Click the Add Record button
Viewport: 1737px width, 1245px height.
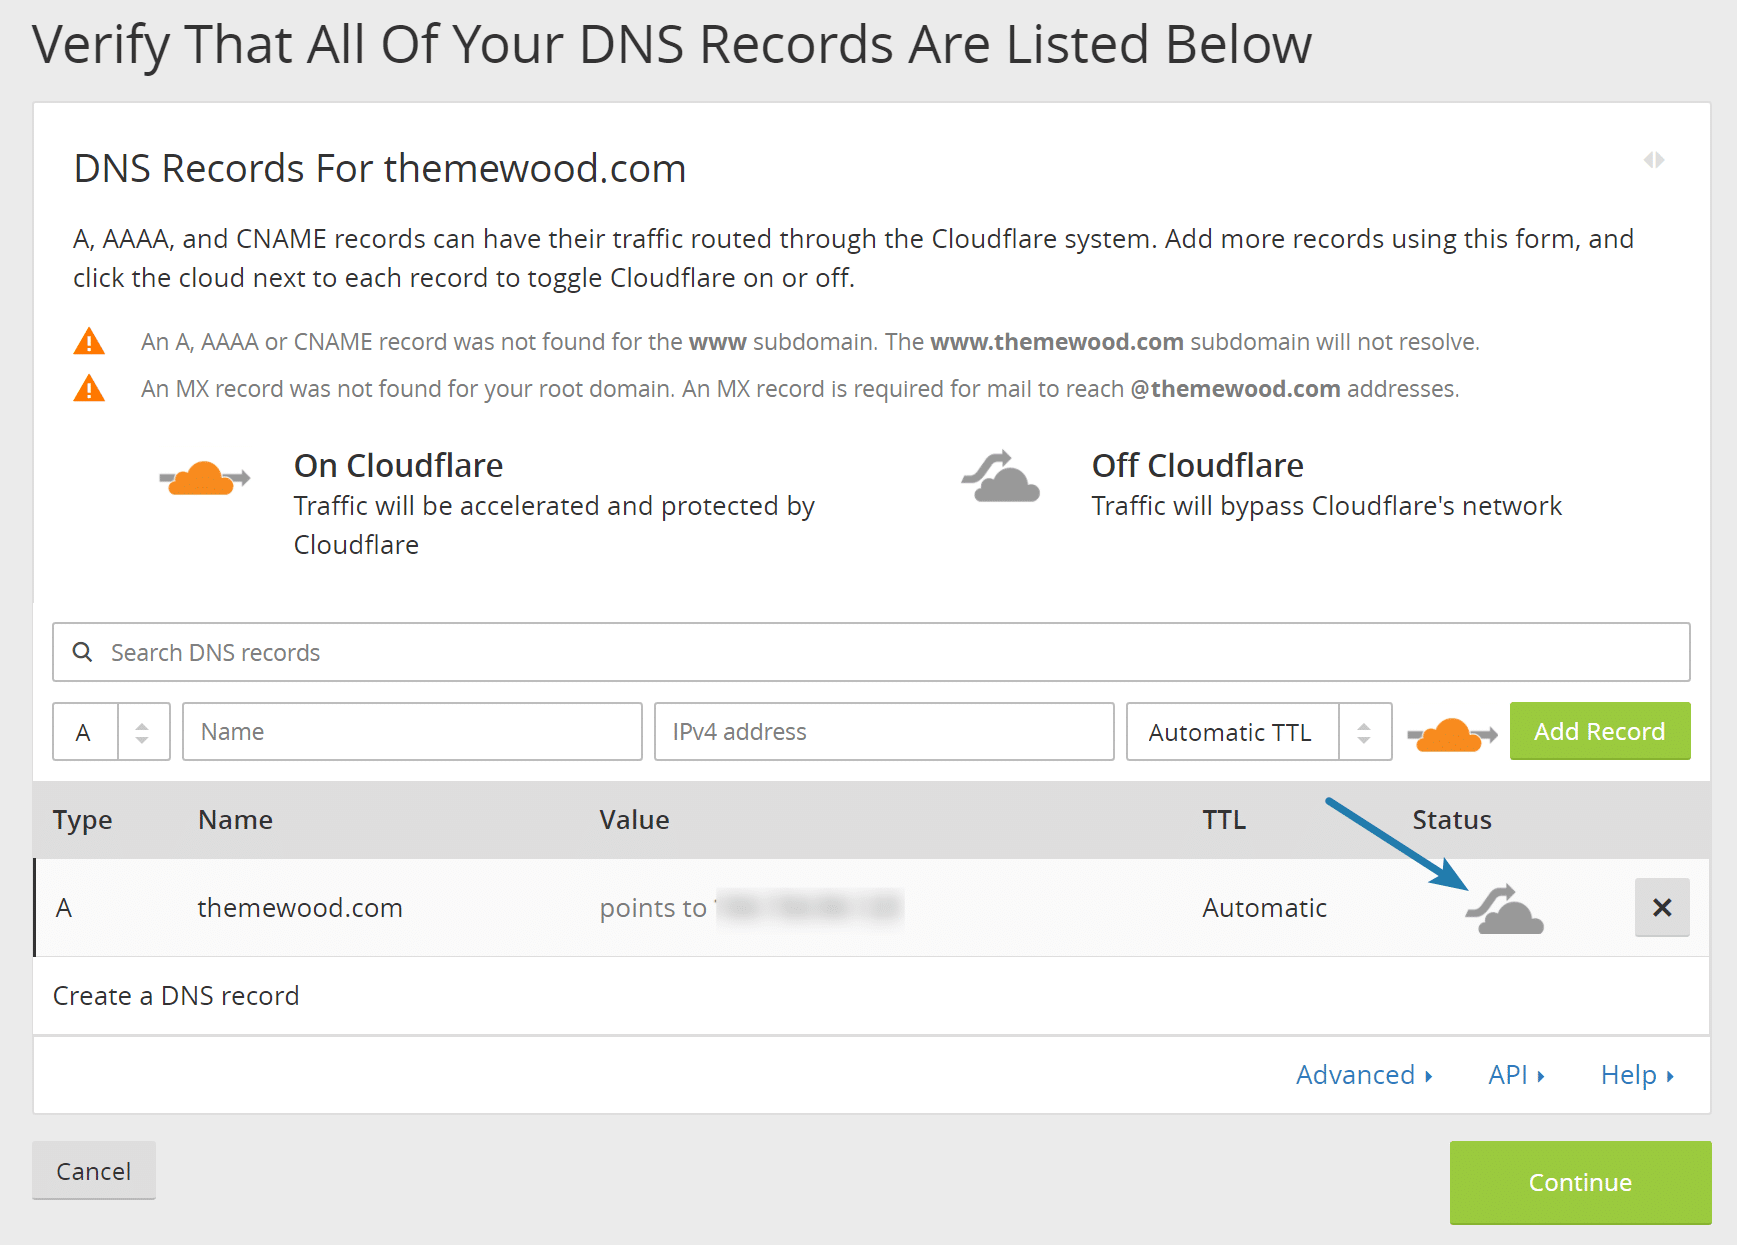coord(1600,731)
